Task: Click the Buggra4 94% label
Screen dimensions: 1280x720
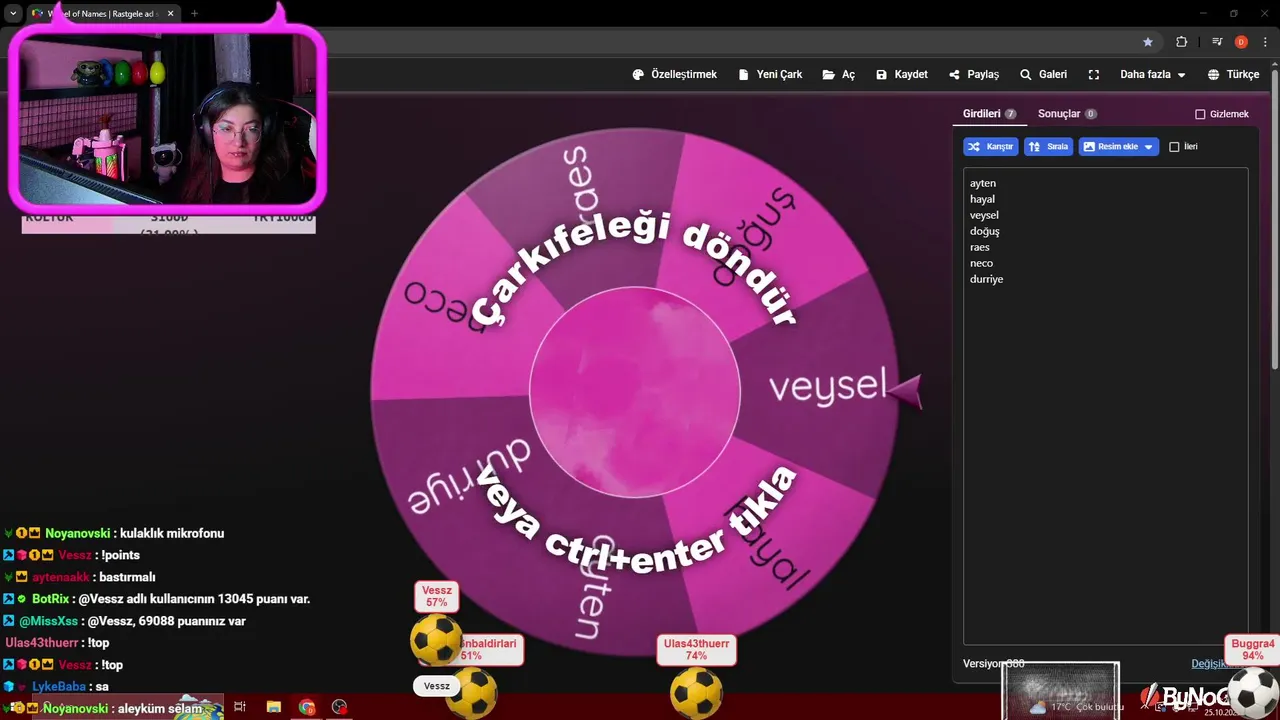Action: 1252,650
